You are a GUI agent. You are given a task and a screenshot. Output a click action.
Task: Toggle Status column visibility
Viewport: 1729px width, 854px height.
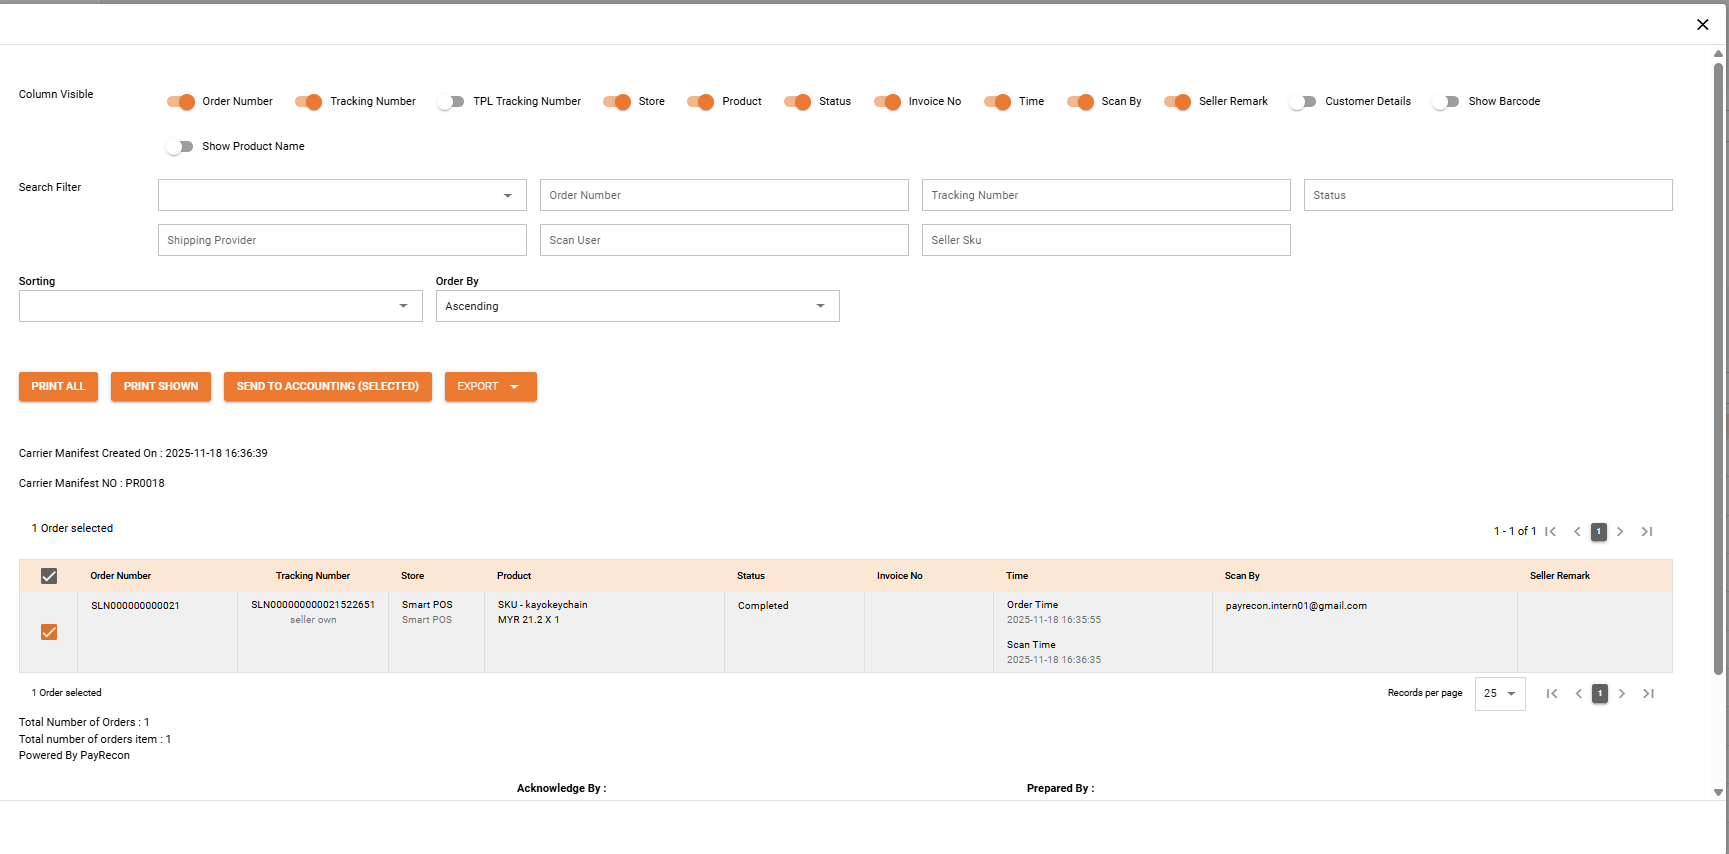pos(798,102)
